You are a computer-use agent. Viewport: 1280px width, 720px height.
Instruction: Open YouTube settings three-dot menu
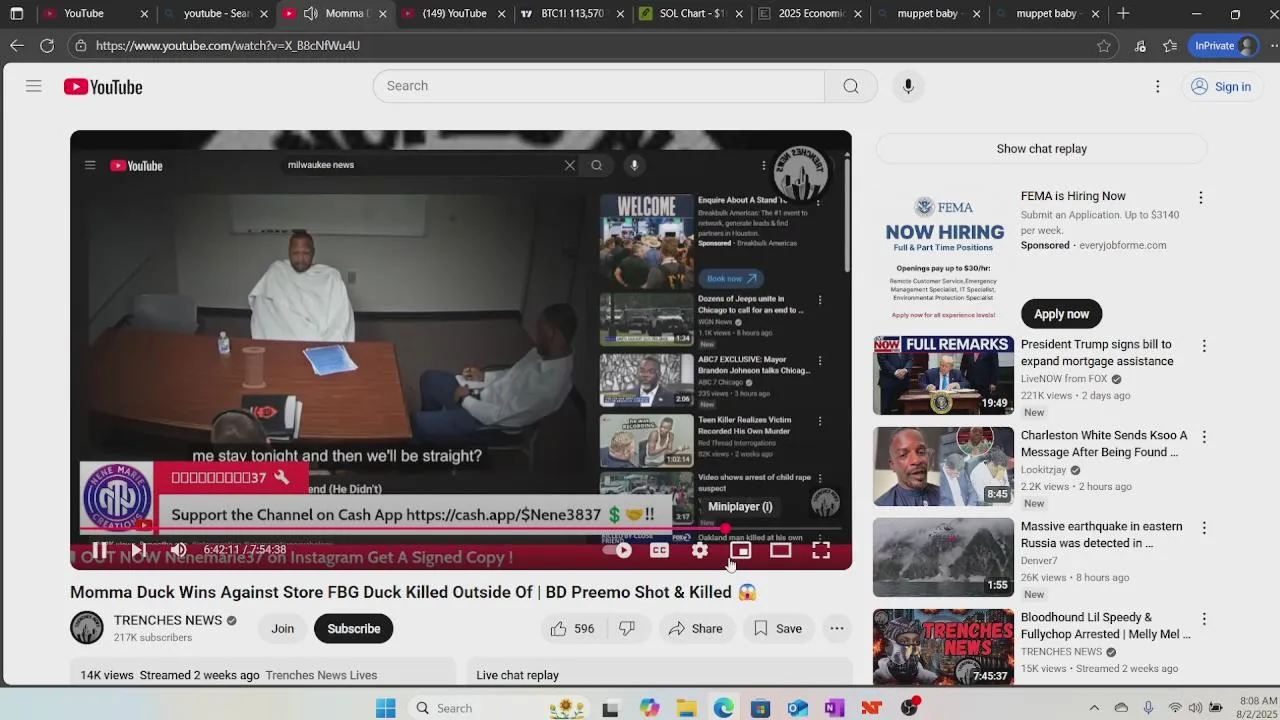click(x=1158, y=87)
